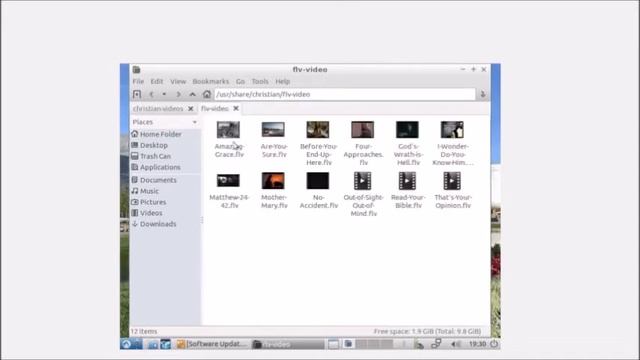This screenshot has width=640, height=360.
Task: Select Before-You-End-Up-Here.flv thumbnail
Action: [318, 130]
